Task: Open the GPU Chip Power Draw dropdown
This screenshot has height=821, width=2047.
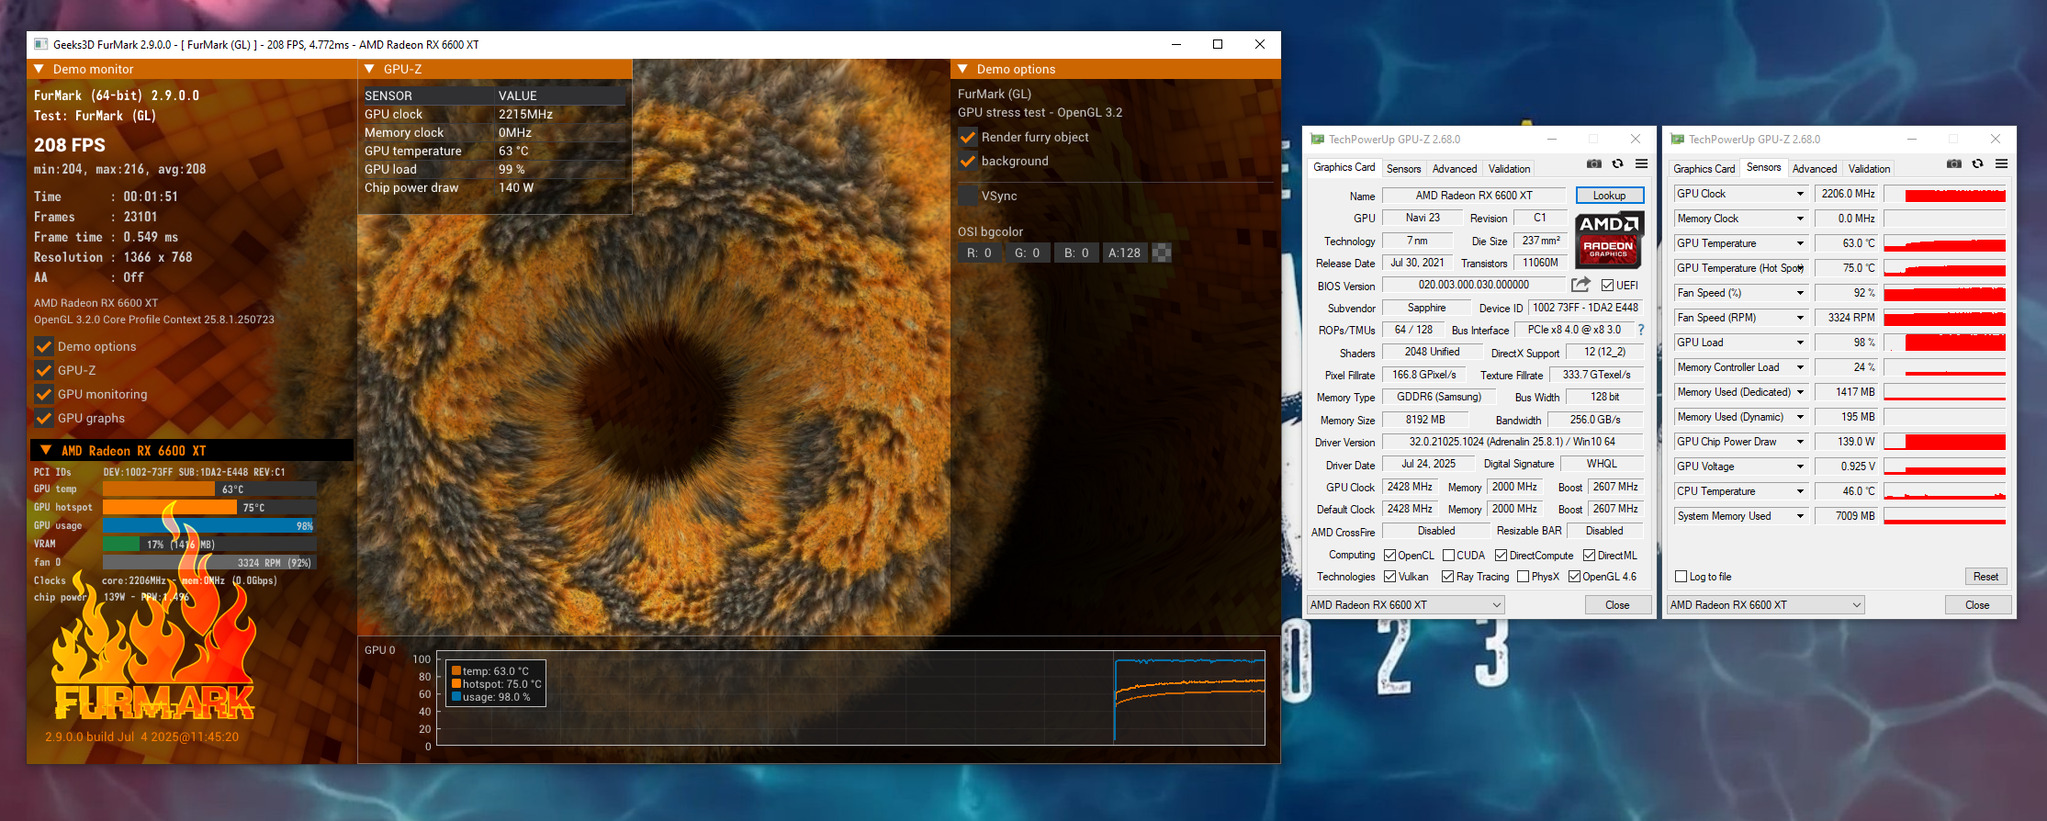Action: point(1800,442)
